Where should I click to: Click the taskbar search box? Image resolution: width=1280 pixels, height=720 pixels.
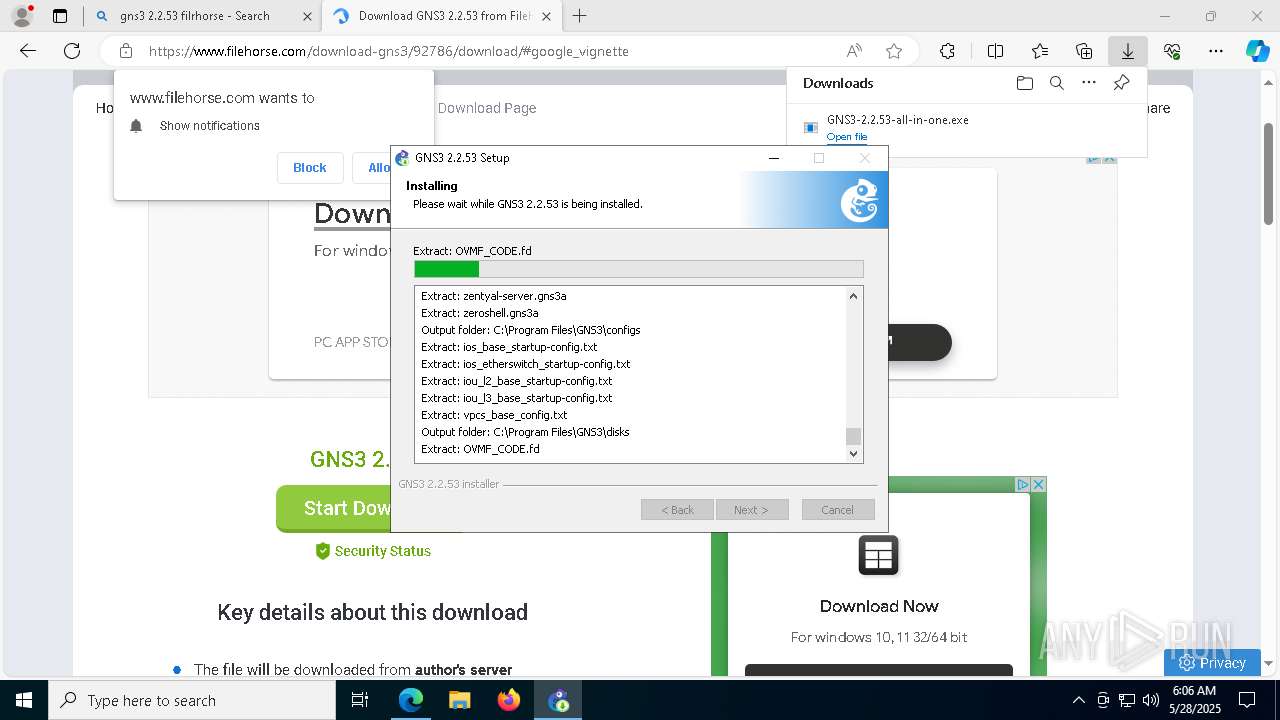pos(192,700)
